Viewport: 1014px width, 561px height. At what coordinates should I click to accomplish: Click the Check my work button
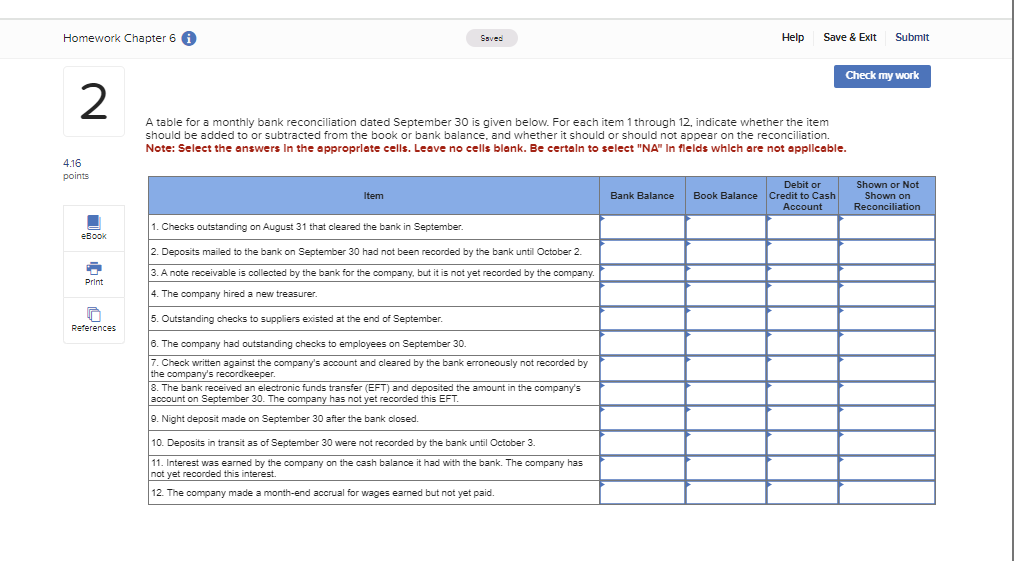(x=882, y=76)
